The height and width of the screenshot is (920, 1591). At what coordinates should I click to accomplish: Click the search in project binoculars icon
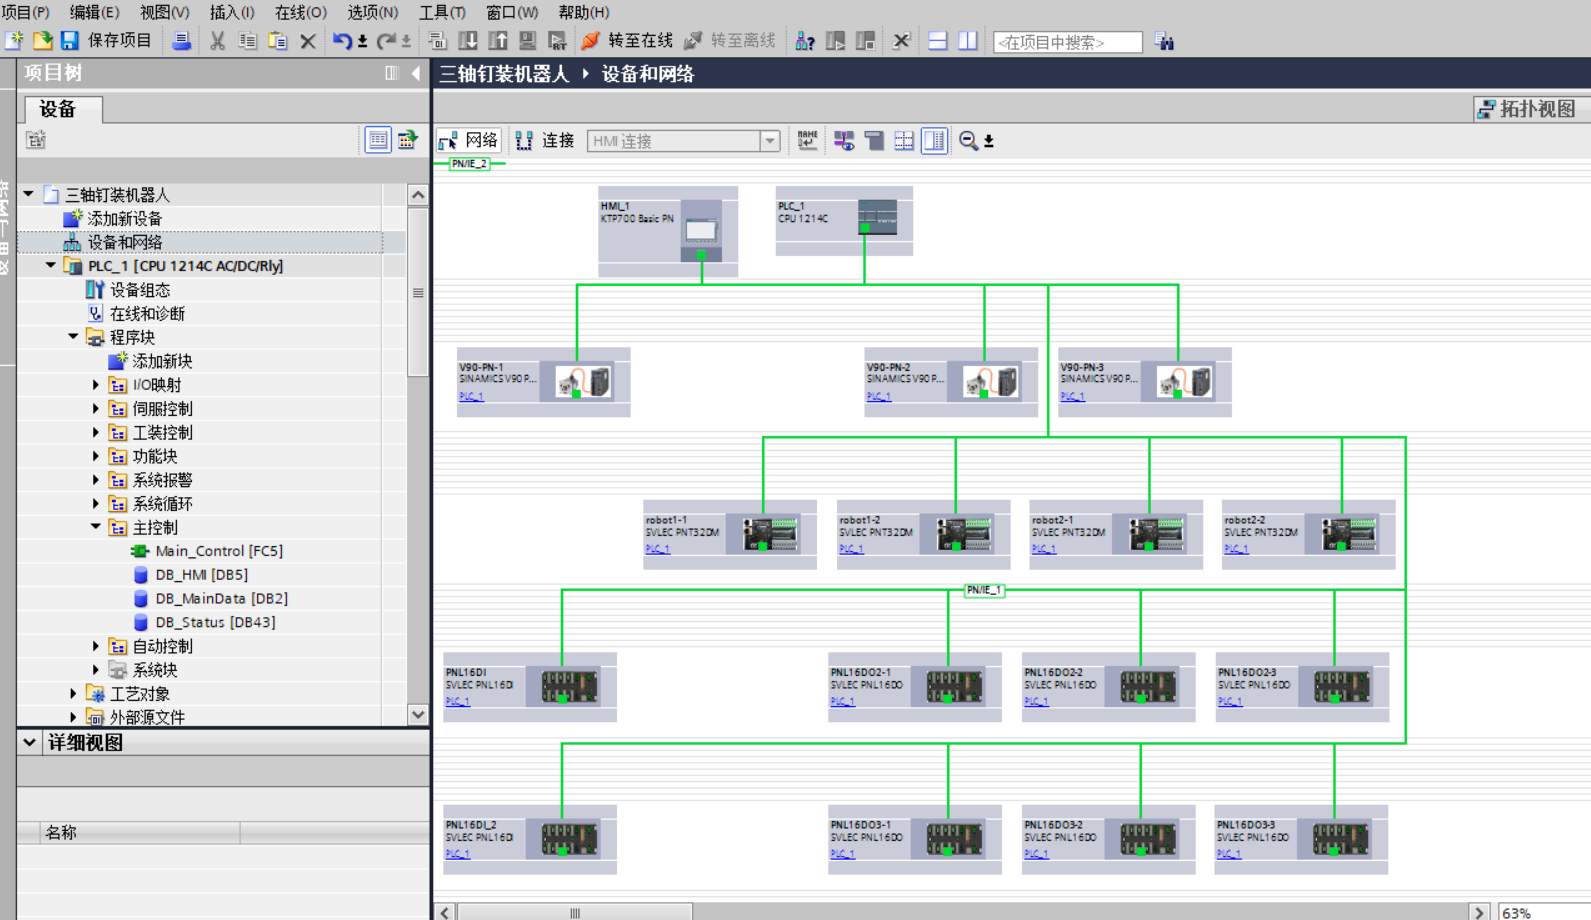[x=1164, y=41]
